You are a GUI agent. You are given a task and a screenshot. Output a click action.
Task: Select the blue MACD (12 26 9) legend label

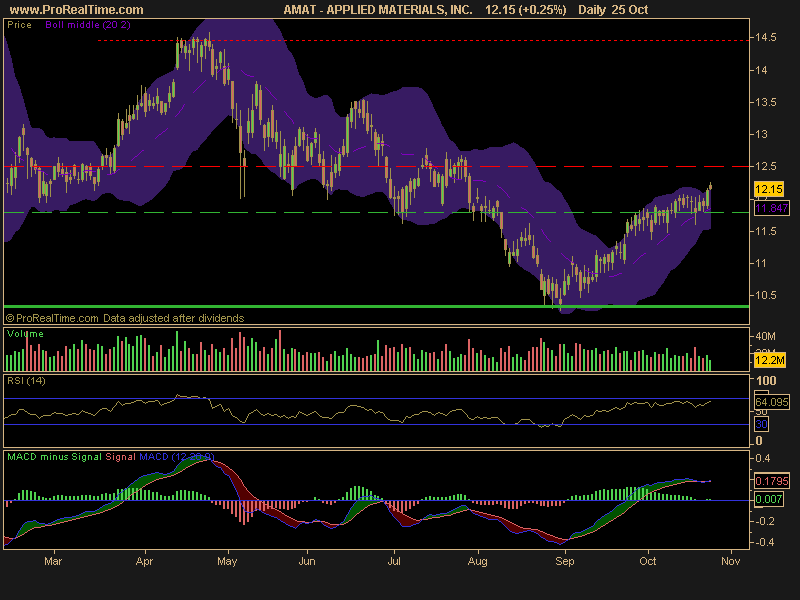click(177, 457)
